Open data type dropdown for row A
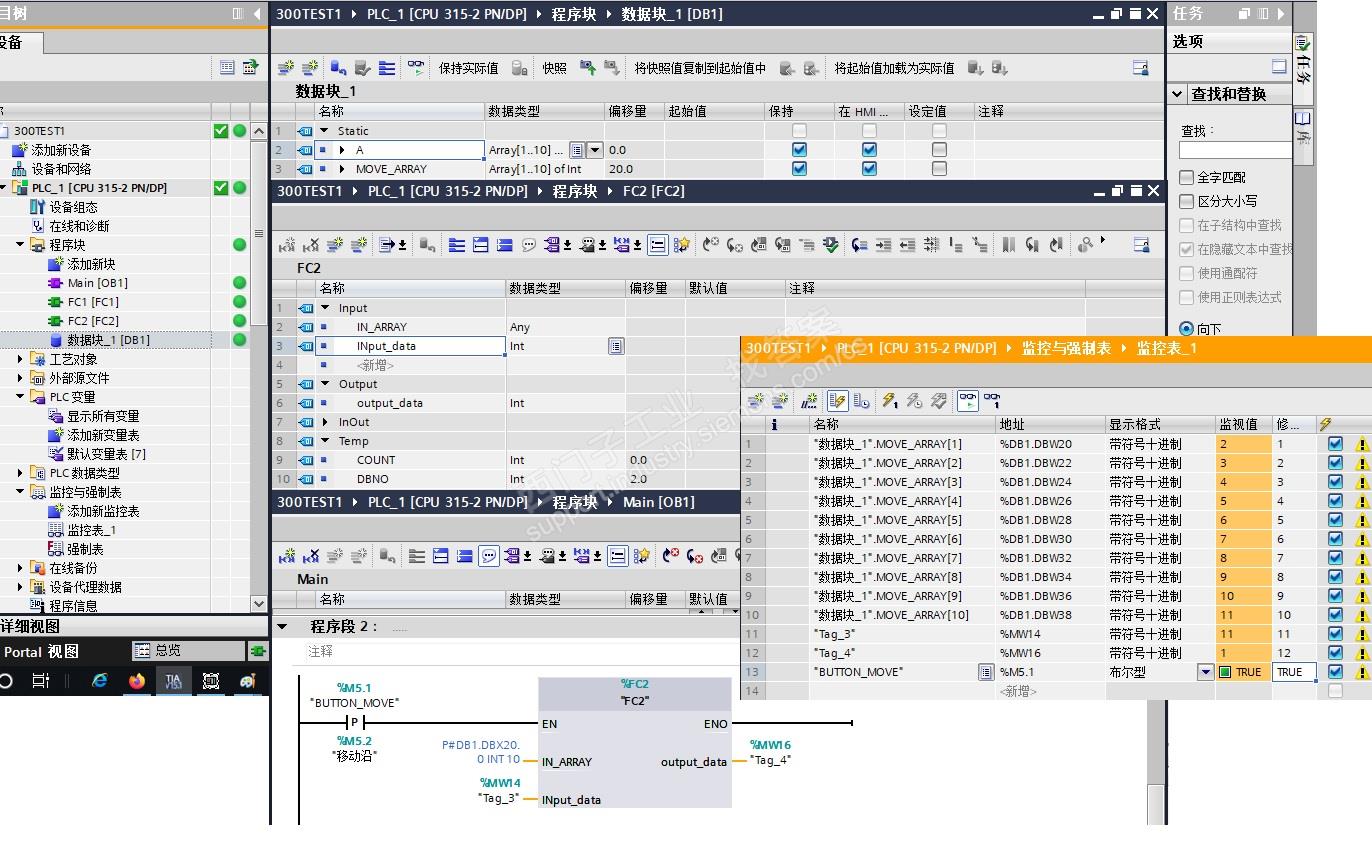Screen dimensions: 1372x846 (x=595, y=150)
